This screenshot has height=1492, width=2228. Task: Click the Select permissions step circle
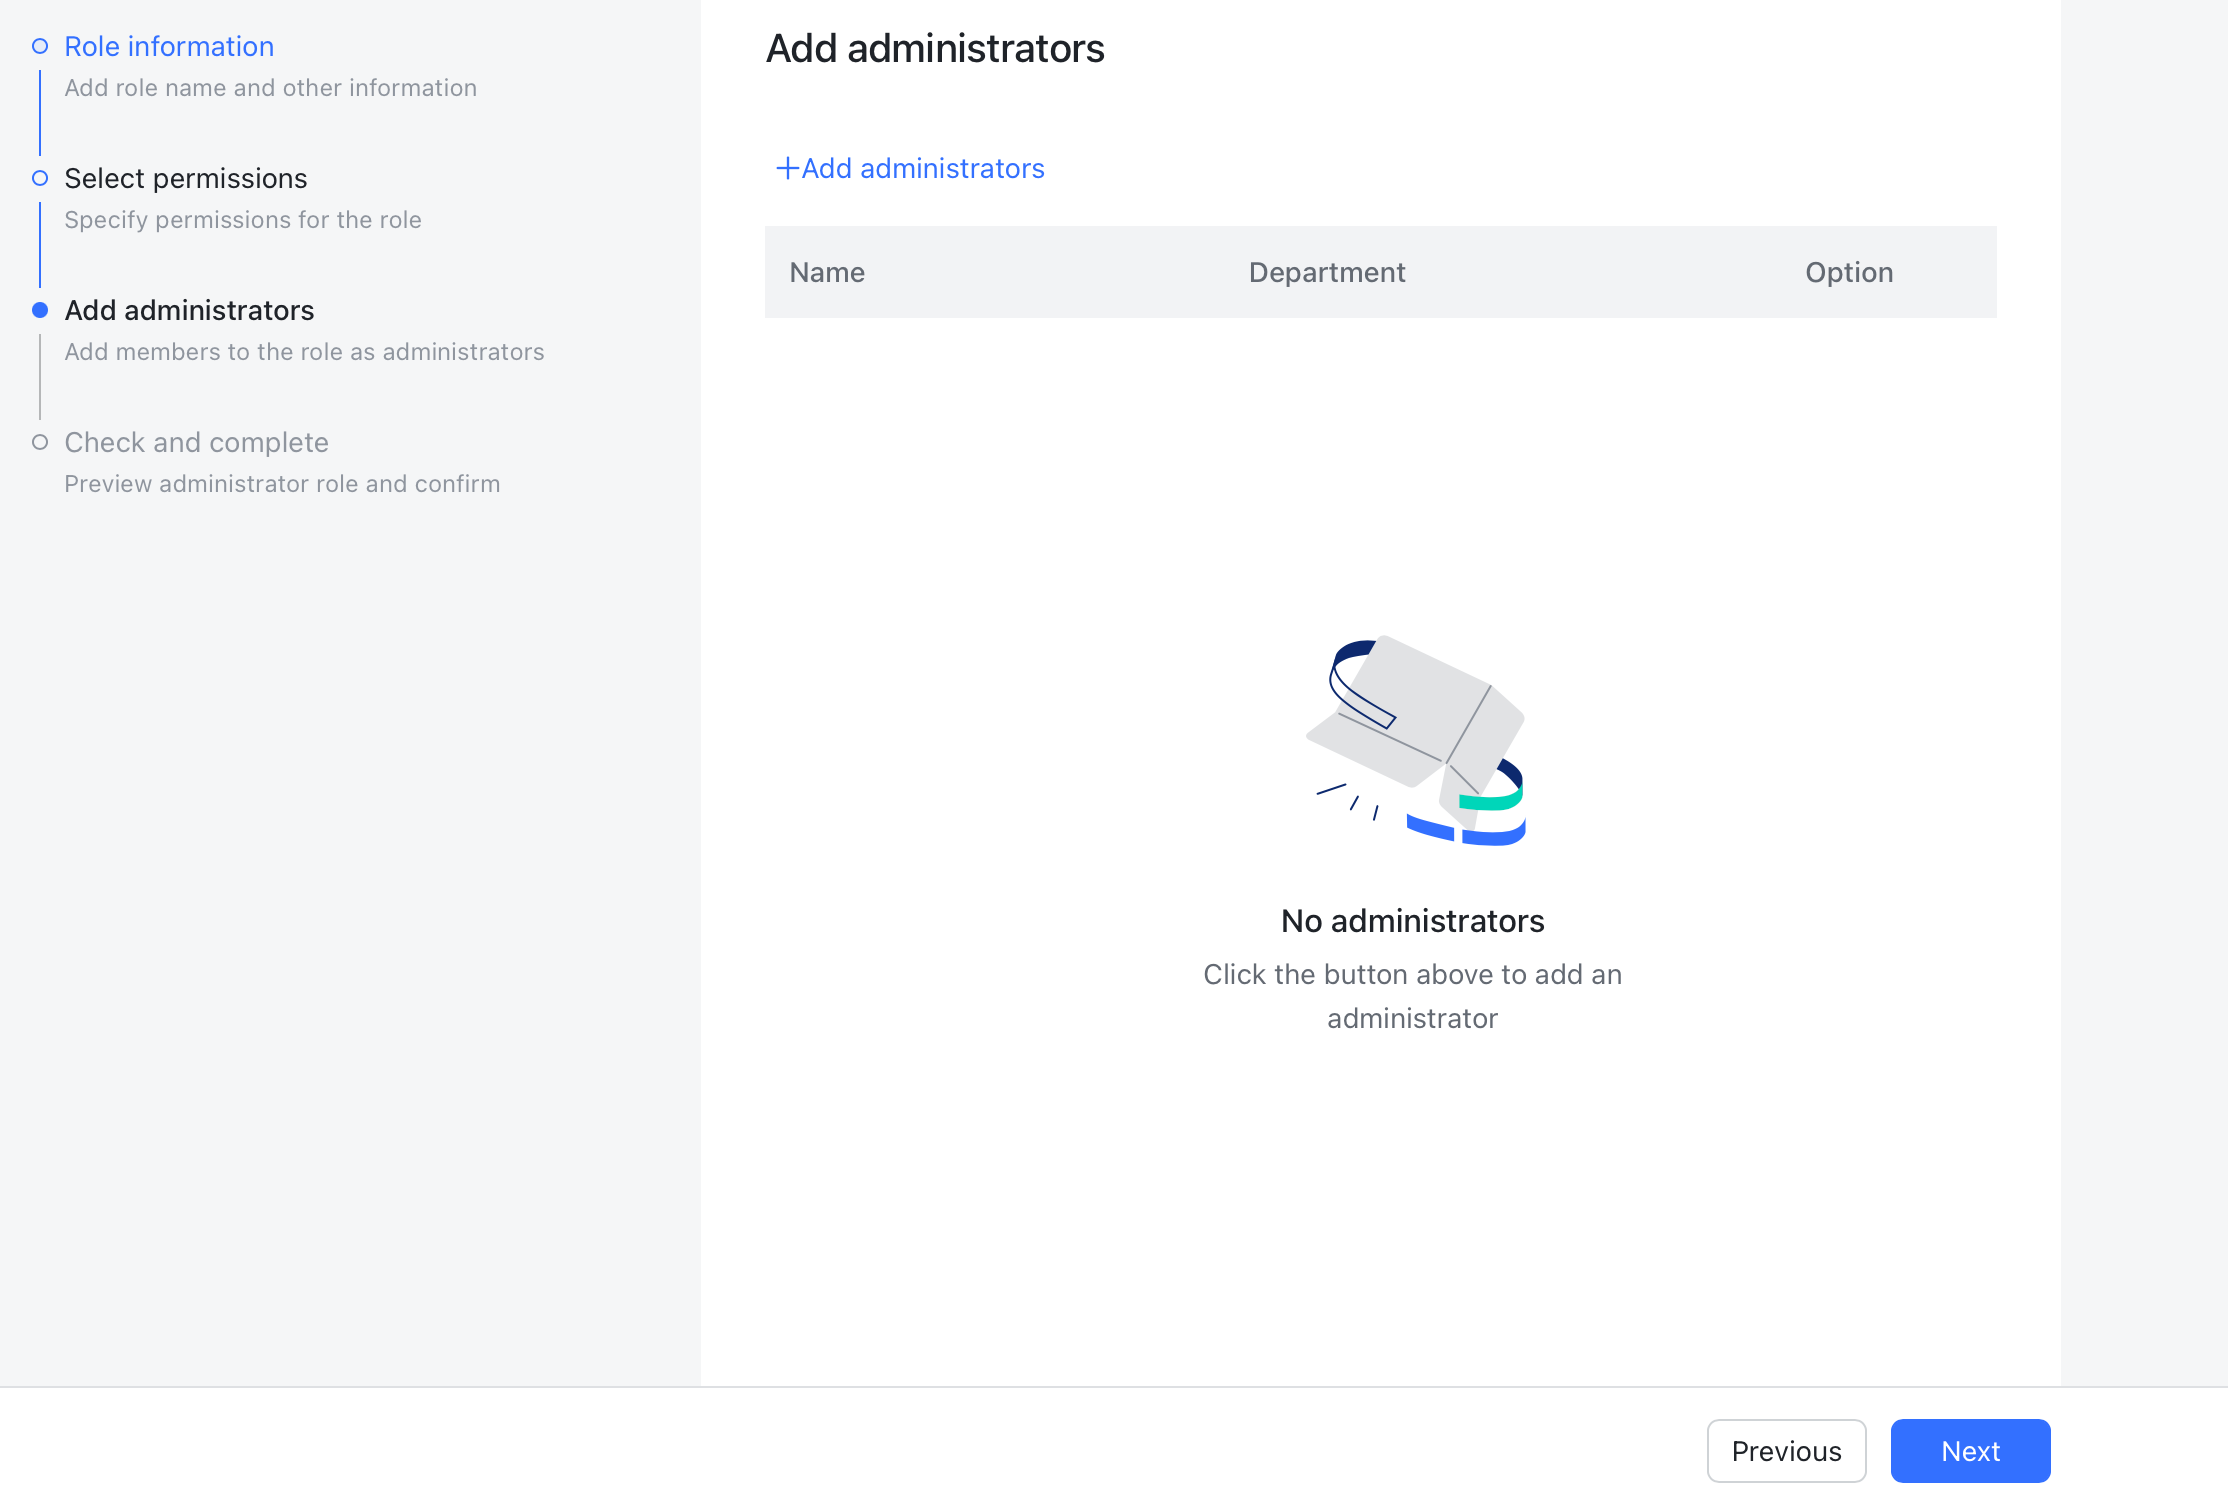click(x=40, y=178)
